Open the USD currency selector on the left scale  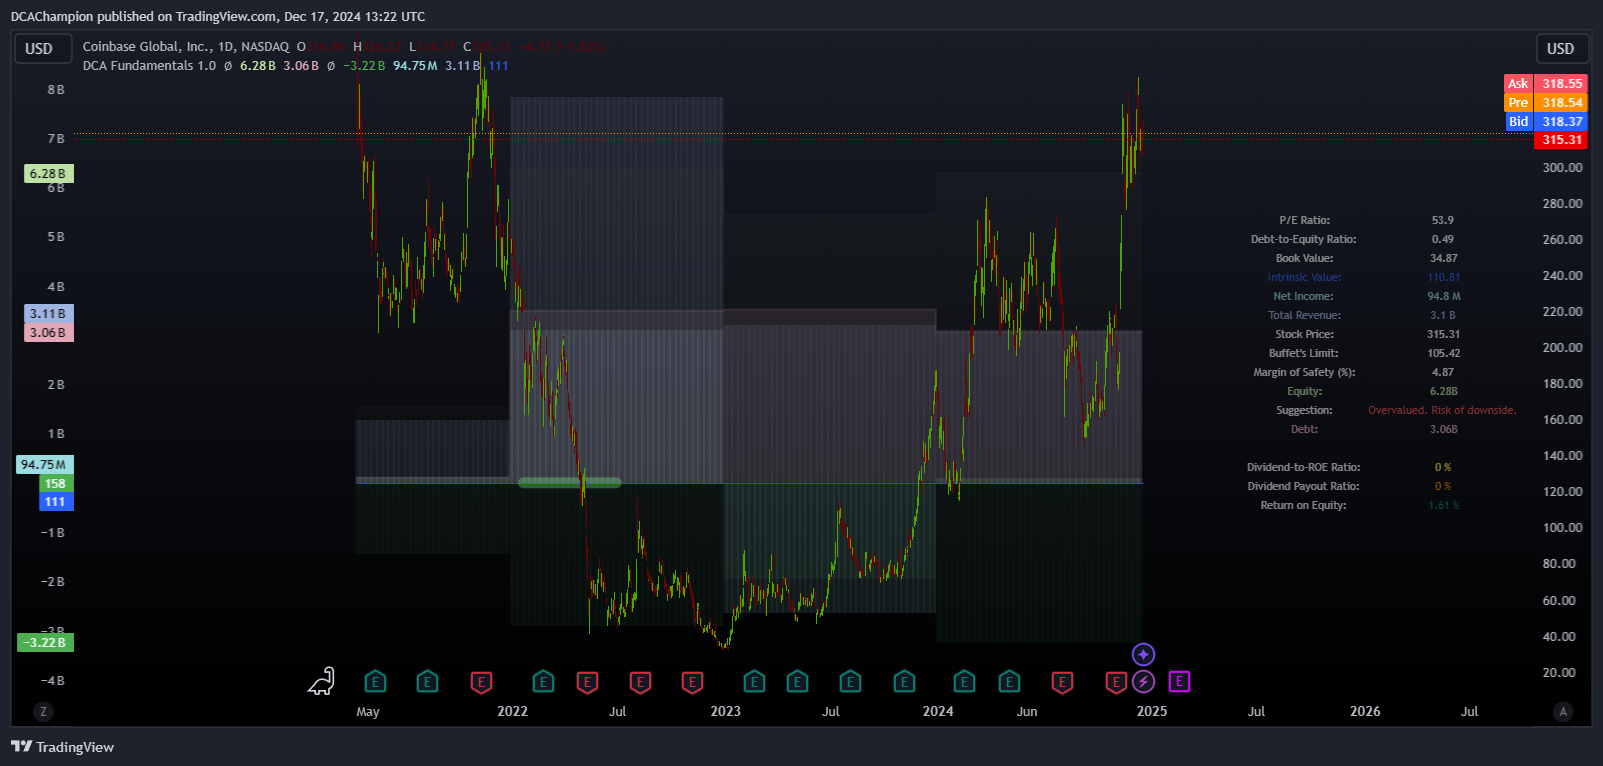tap(43, 48)
